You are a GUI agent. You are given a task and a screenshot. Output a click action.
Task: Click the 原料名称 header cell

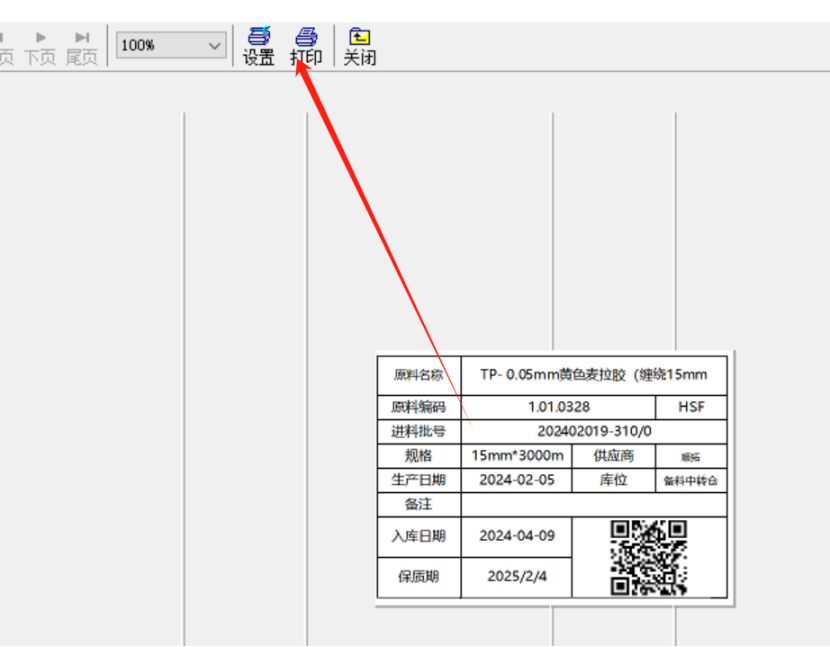419,375
